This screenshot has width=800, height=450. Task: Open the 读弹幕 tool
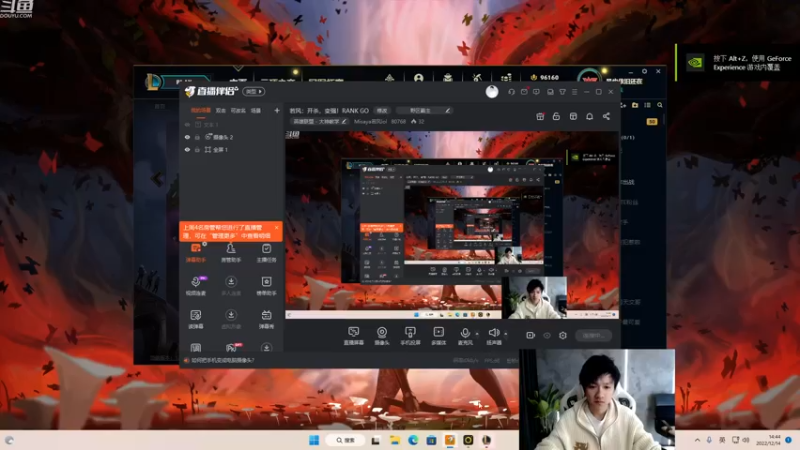(196, 319)
